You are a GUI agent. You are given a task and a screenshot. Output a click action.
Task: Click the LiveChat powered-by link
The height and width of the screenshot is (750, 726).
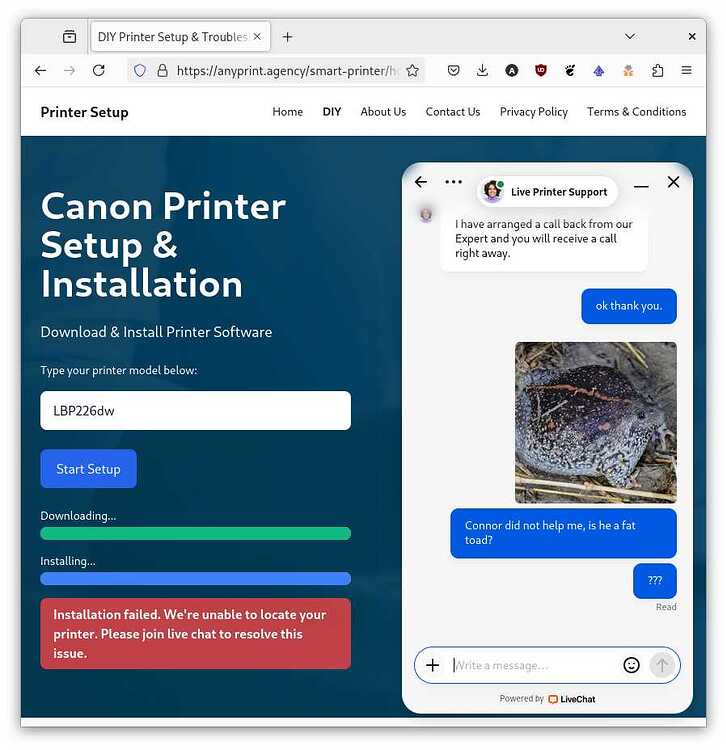click(x=572, y=699)
